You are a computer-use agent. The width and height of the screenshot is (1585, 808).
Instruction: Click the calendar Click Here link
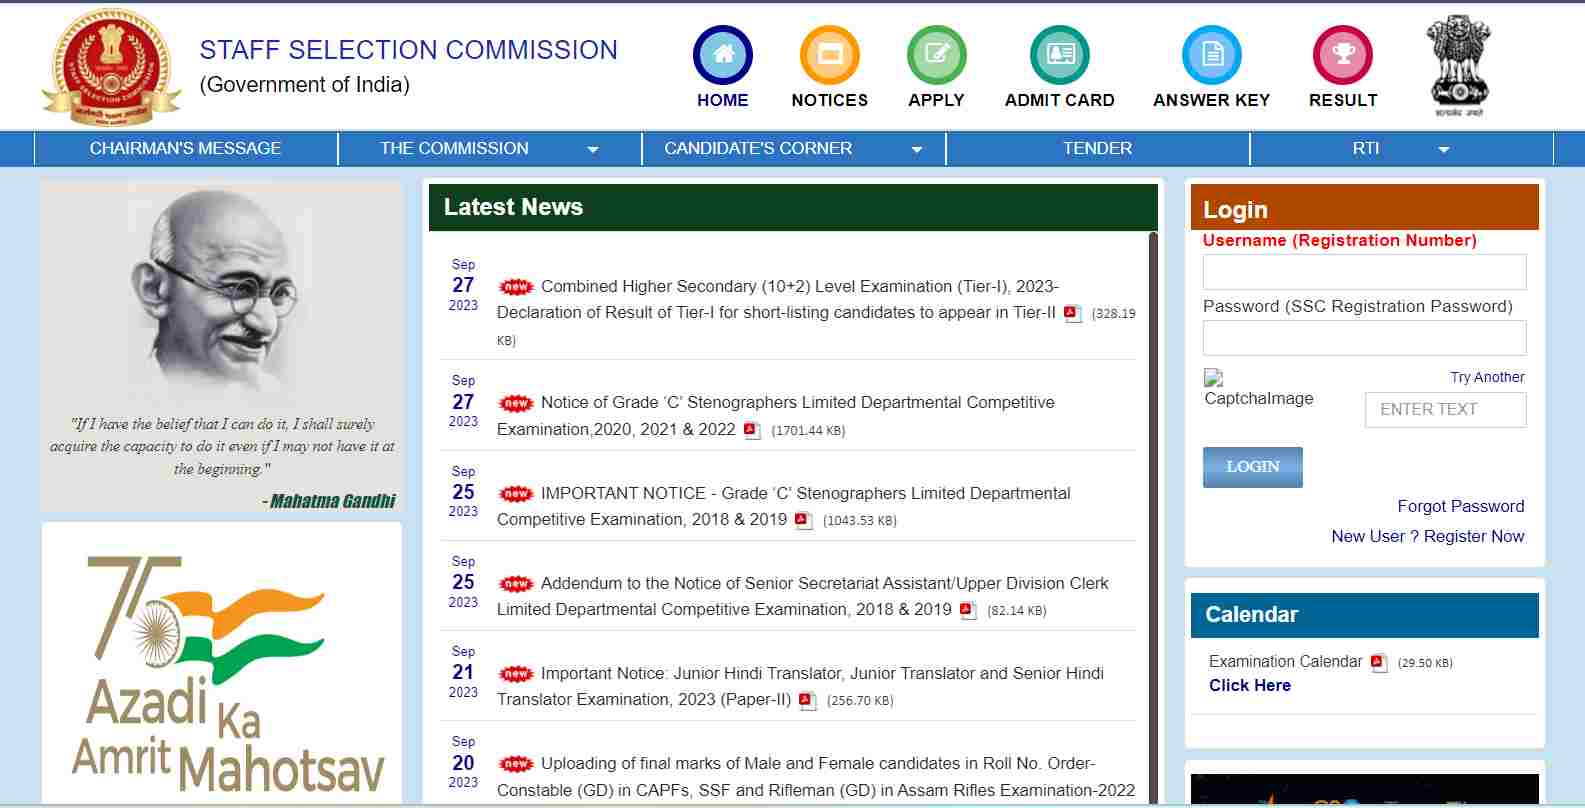click(x=1249, y=685)
